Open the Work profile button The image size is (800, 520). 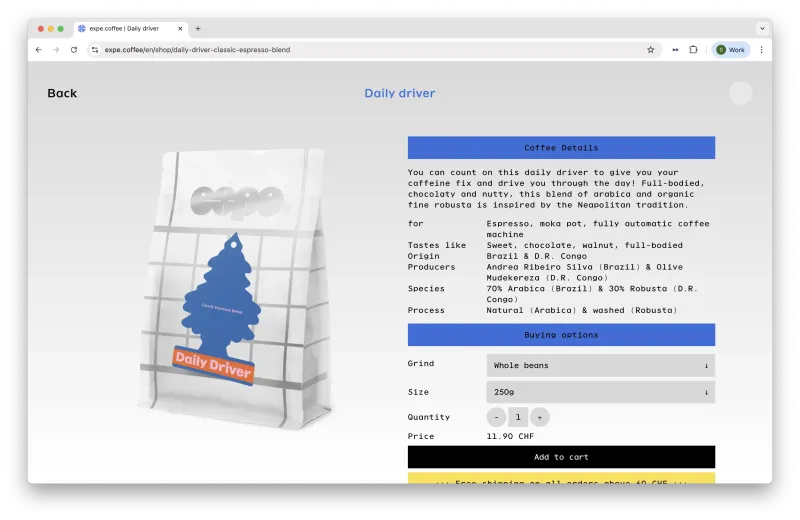[731, 49]
